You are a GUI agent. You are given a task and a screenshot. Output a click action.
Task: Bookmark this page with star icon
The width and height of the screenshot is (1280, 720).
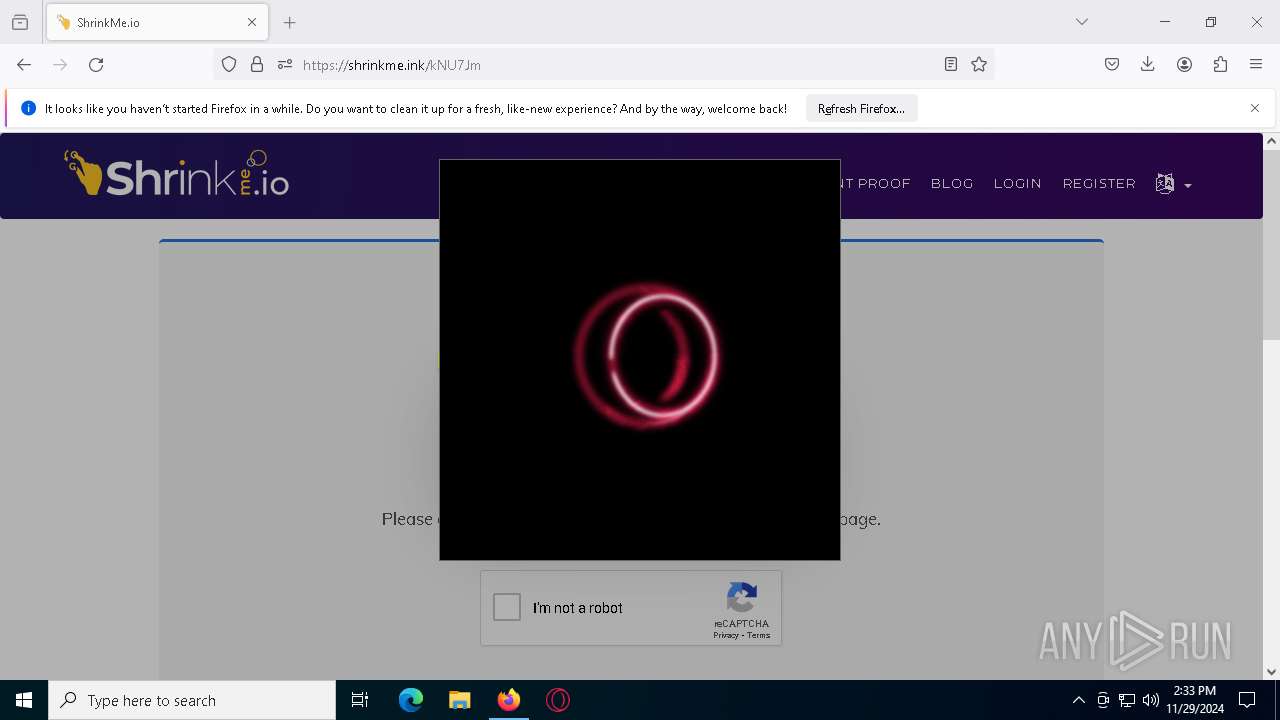pos(979,64)
